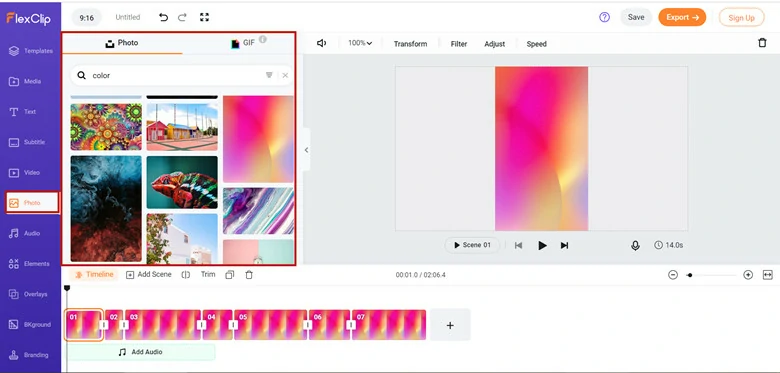Delete selected item with top trash icon

[762, 43]
